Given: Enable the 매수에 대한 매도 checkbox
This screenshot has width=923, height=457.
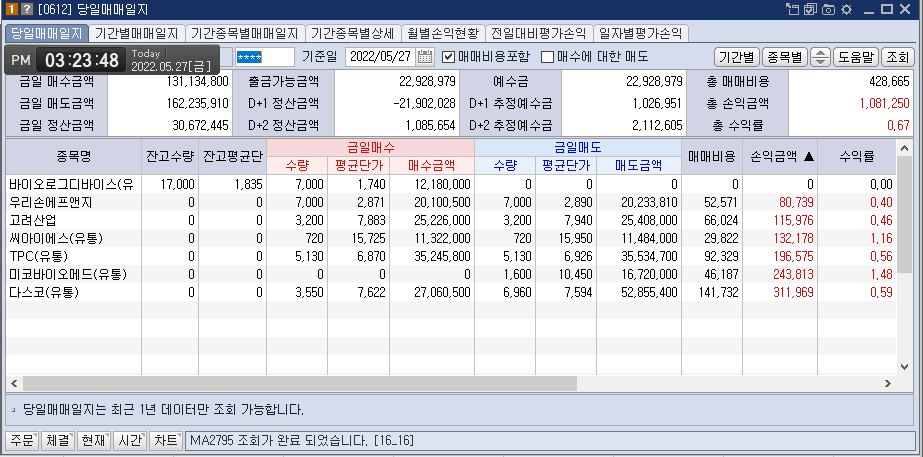Looking at the screenshot, I should (548, 57).
